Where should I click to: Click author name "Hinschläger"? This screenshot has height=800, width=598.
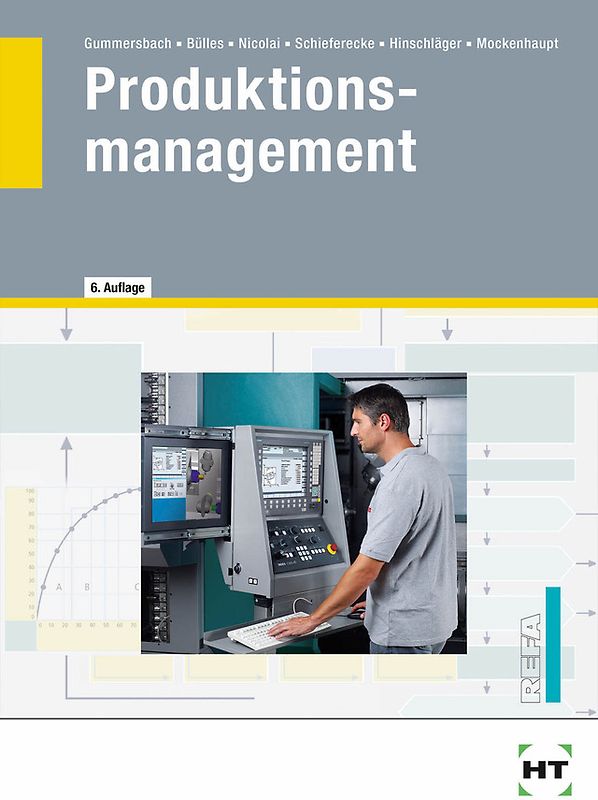tap(425, 43)
